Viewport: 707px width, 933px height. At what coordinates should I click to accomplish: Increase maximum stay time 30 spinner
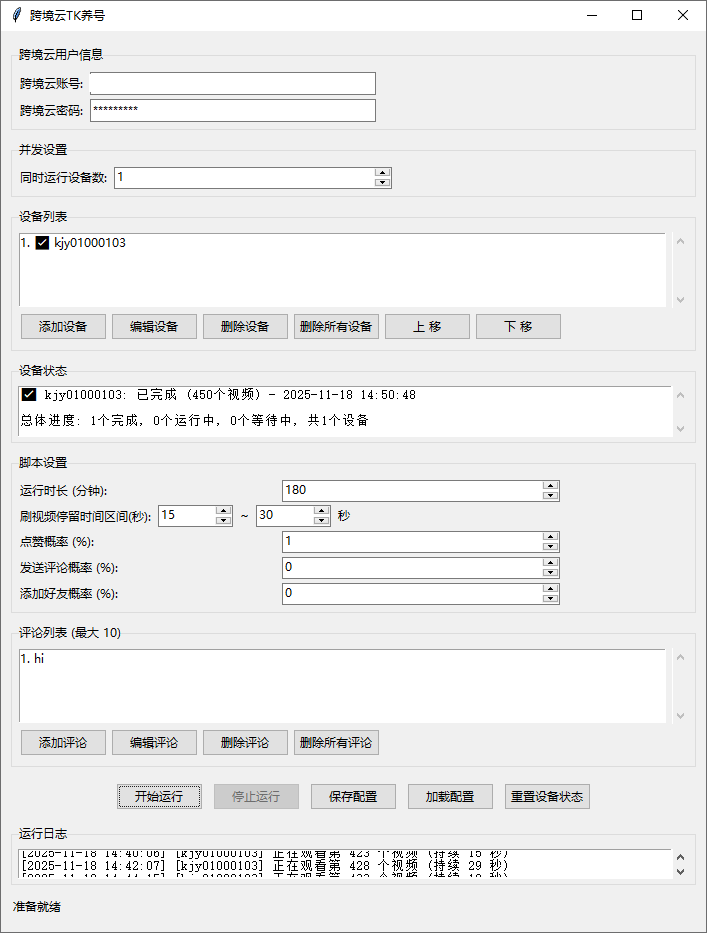pos(321,511)
